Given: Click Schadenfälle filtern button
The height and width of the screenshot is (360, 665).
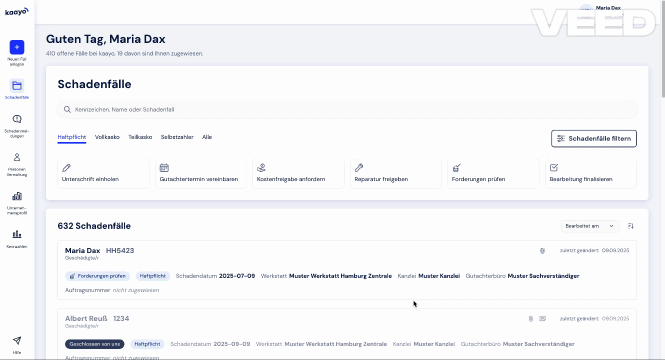Looking at the screenshot, I should point(594,139).
